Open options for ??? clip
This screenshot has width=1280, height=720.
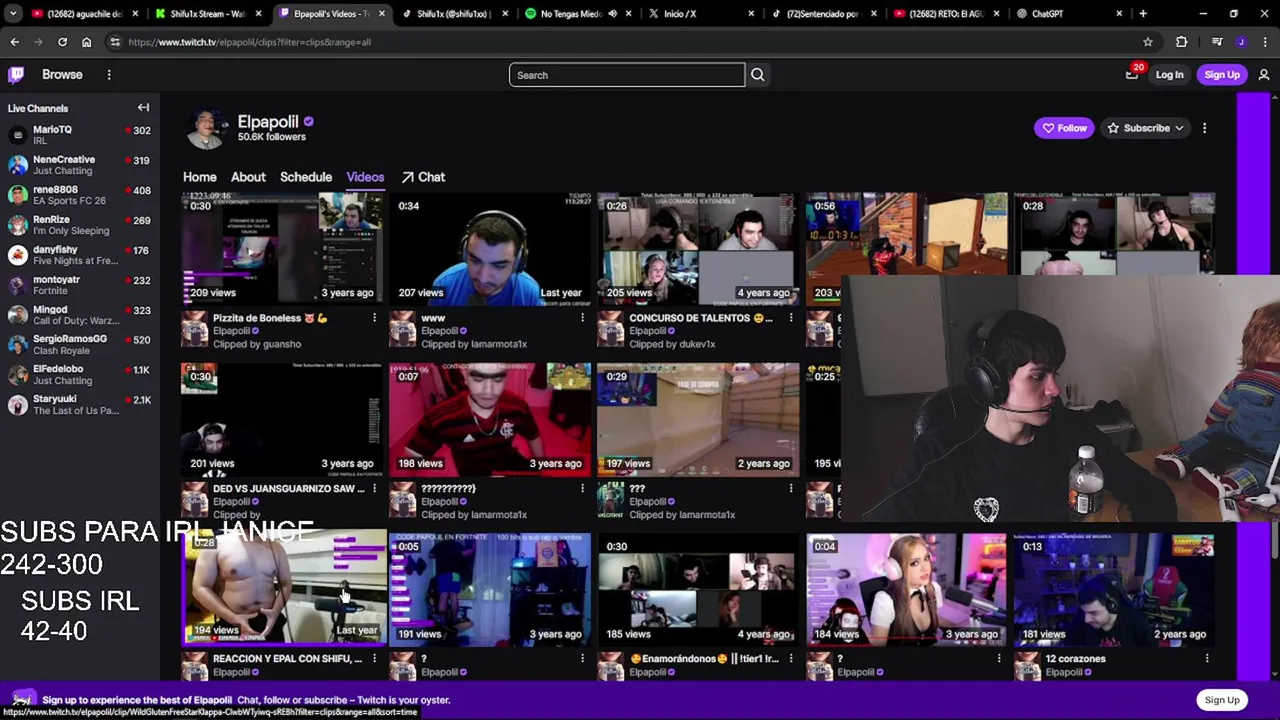[790, 489]
